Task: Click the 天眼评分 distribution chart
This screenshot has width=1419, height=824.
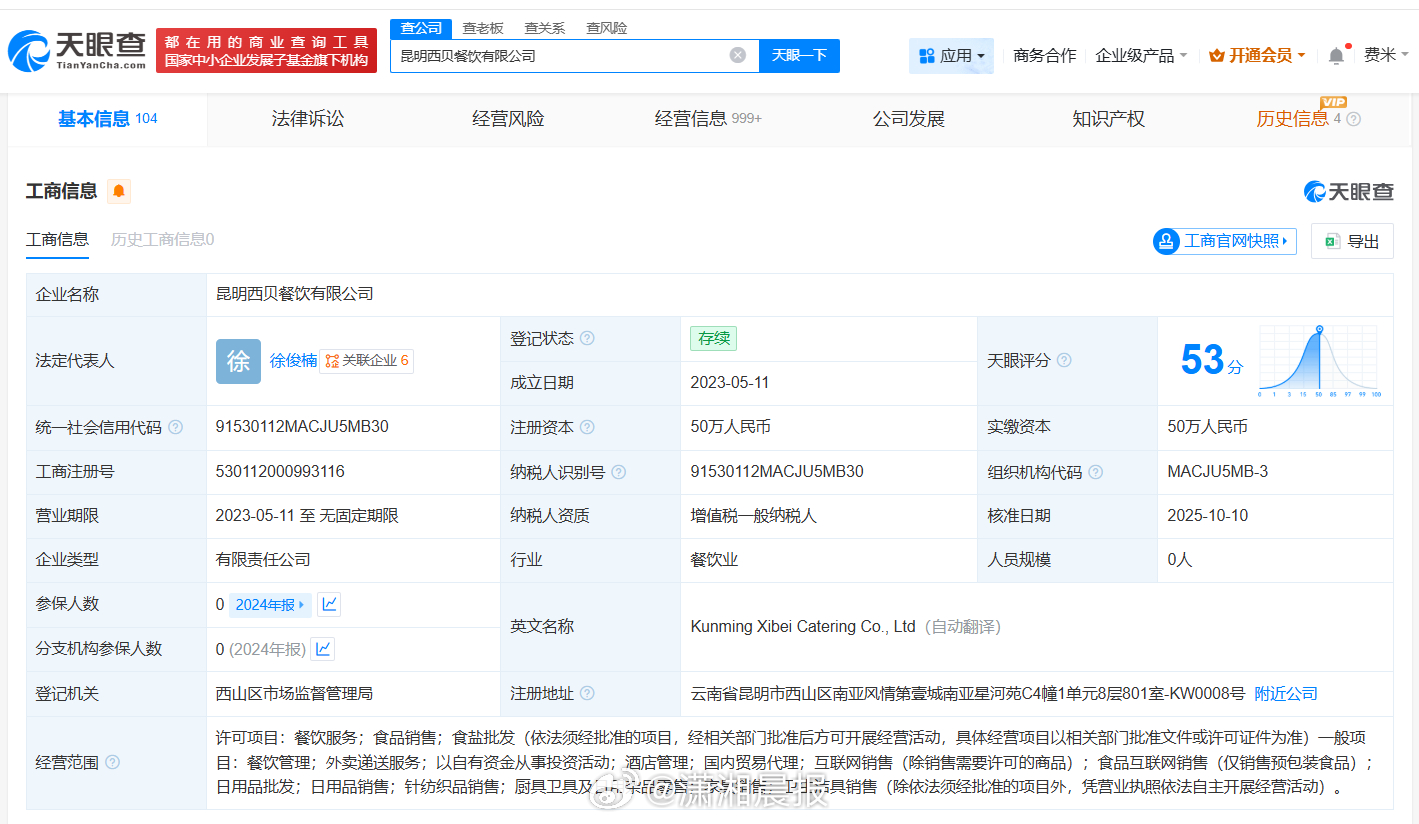Action: click(1319, 360)
